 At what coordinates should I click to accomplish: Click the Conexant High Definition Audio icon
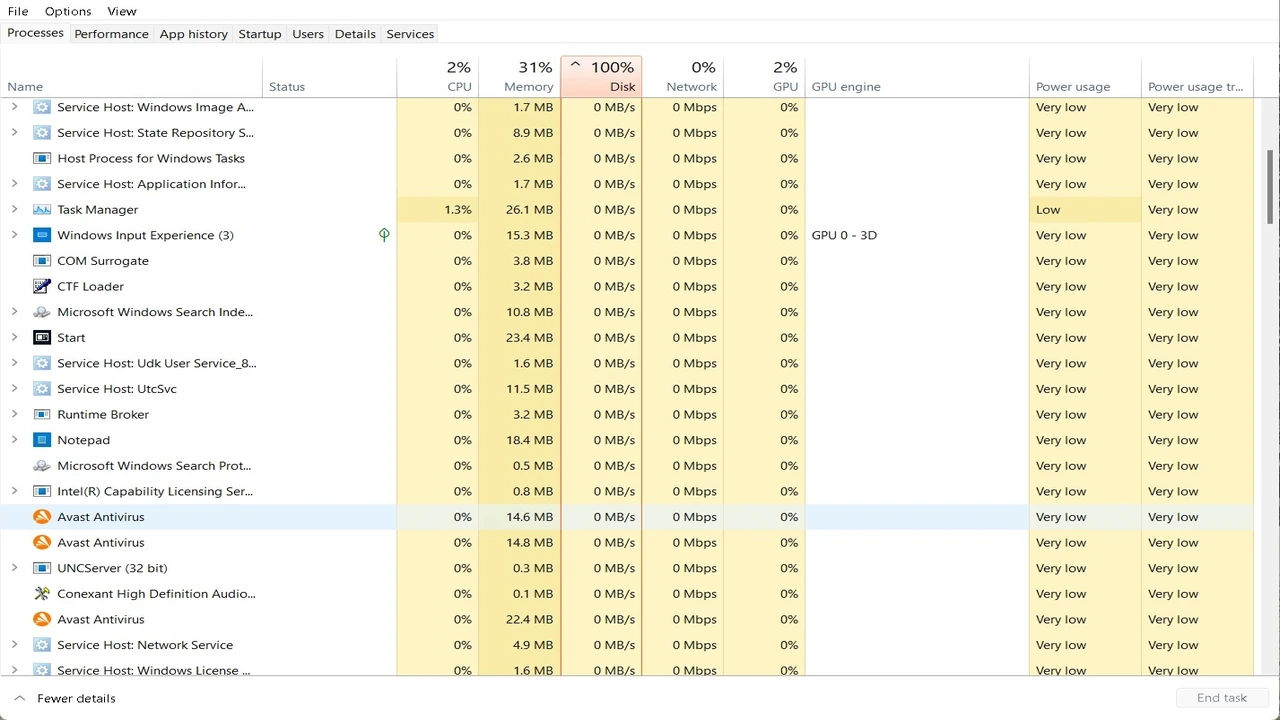click(x=42, y=594)
